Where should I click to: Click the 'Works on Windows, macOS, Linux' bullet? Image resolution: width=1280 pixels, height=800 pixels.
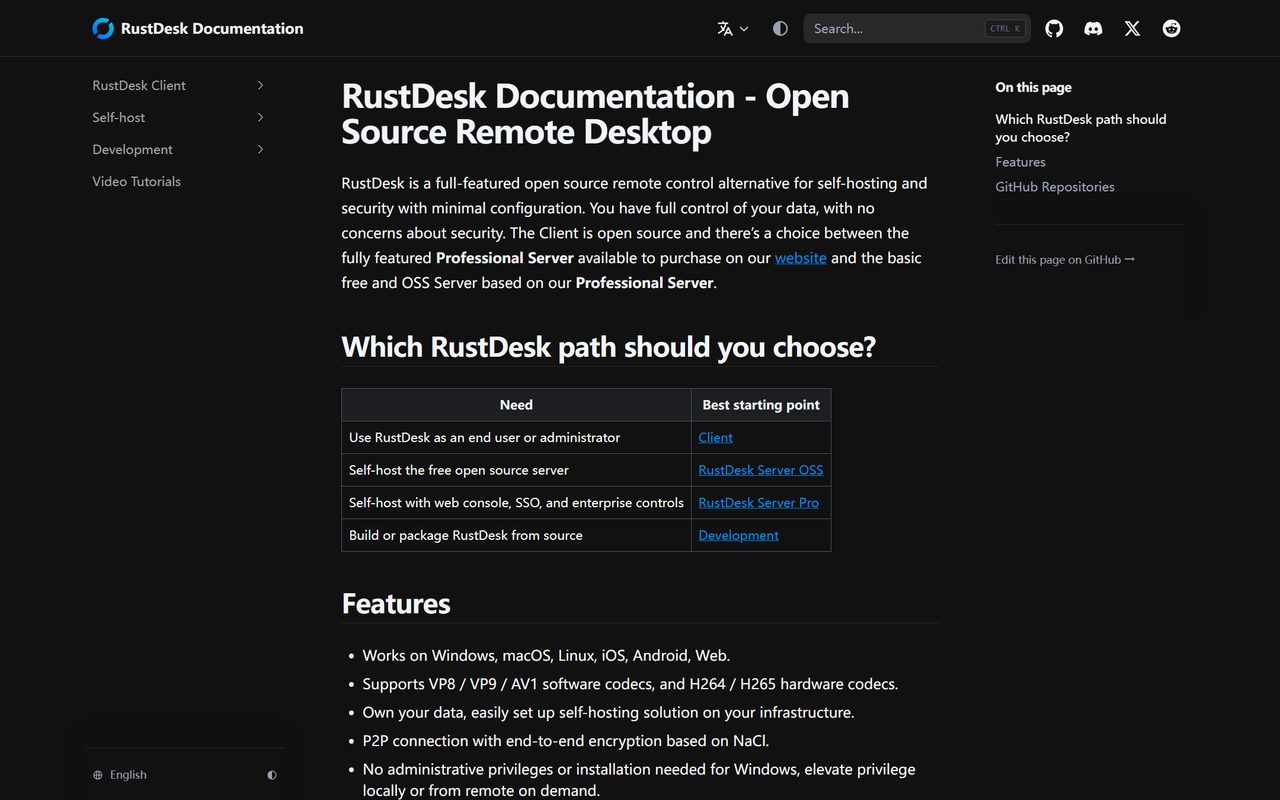[546, 656]
